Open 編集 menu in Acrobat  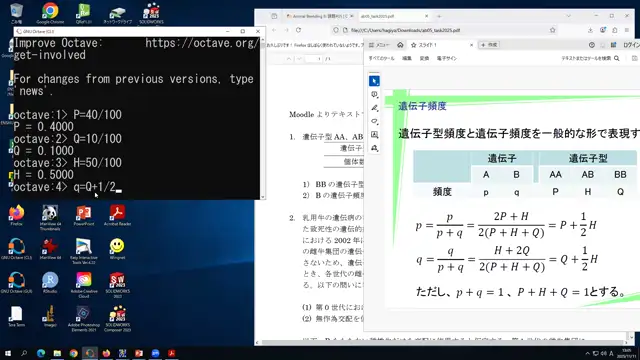407,58
